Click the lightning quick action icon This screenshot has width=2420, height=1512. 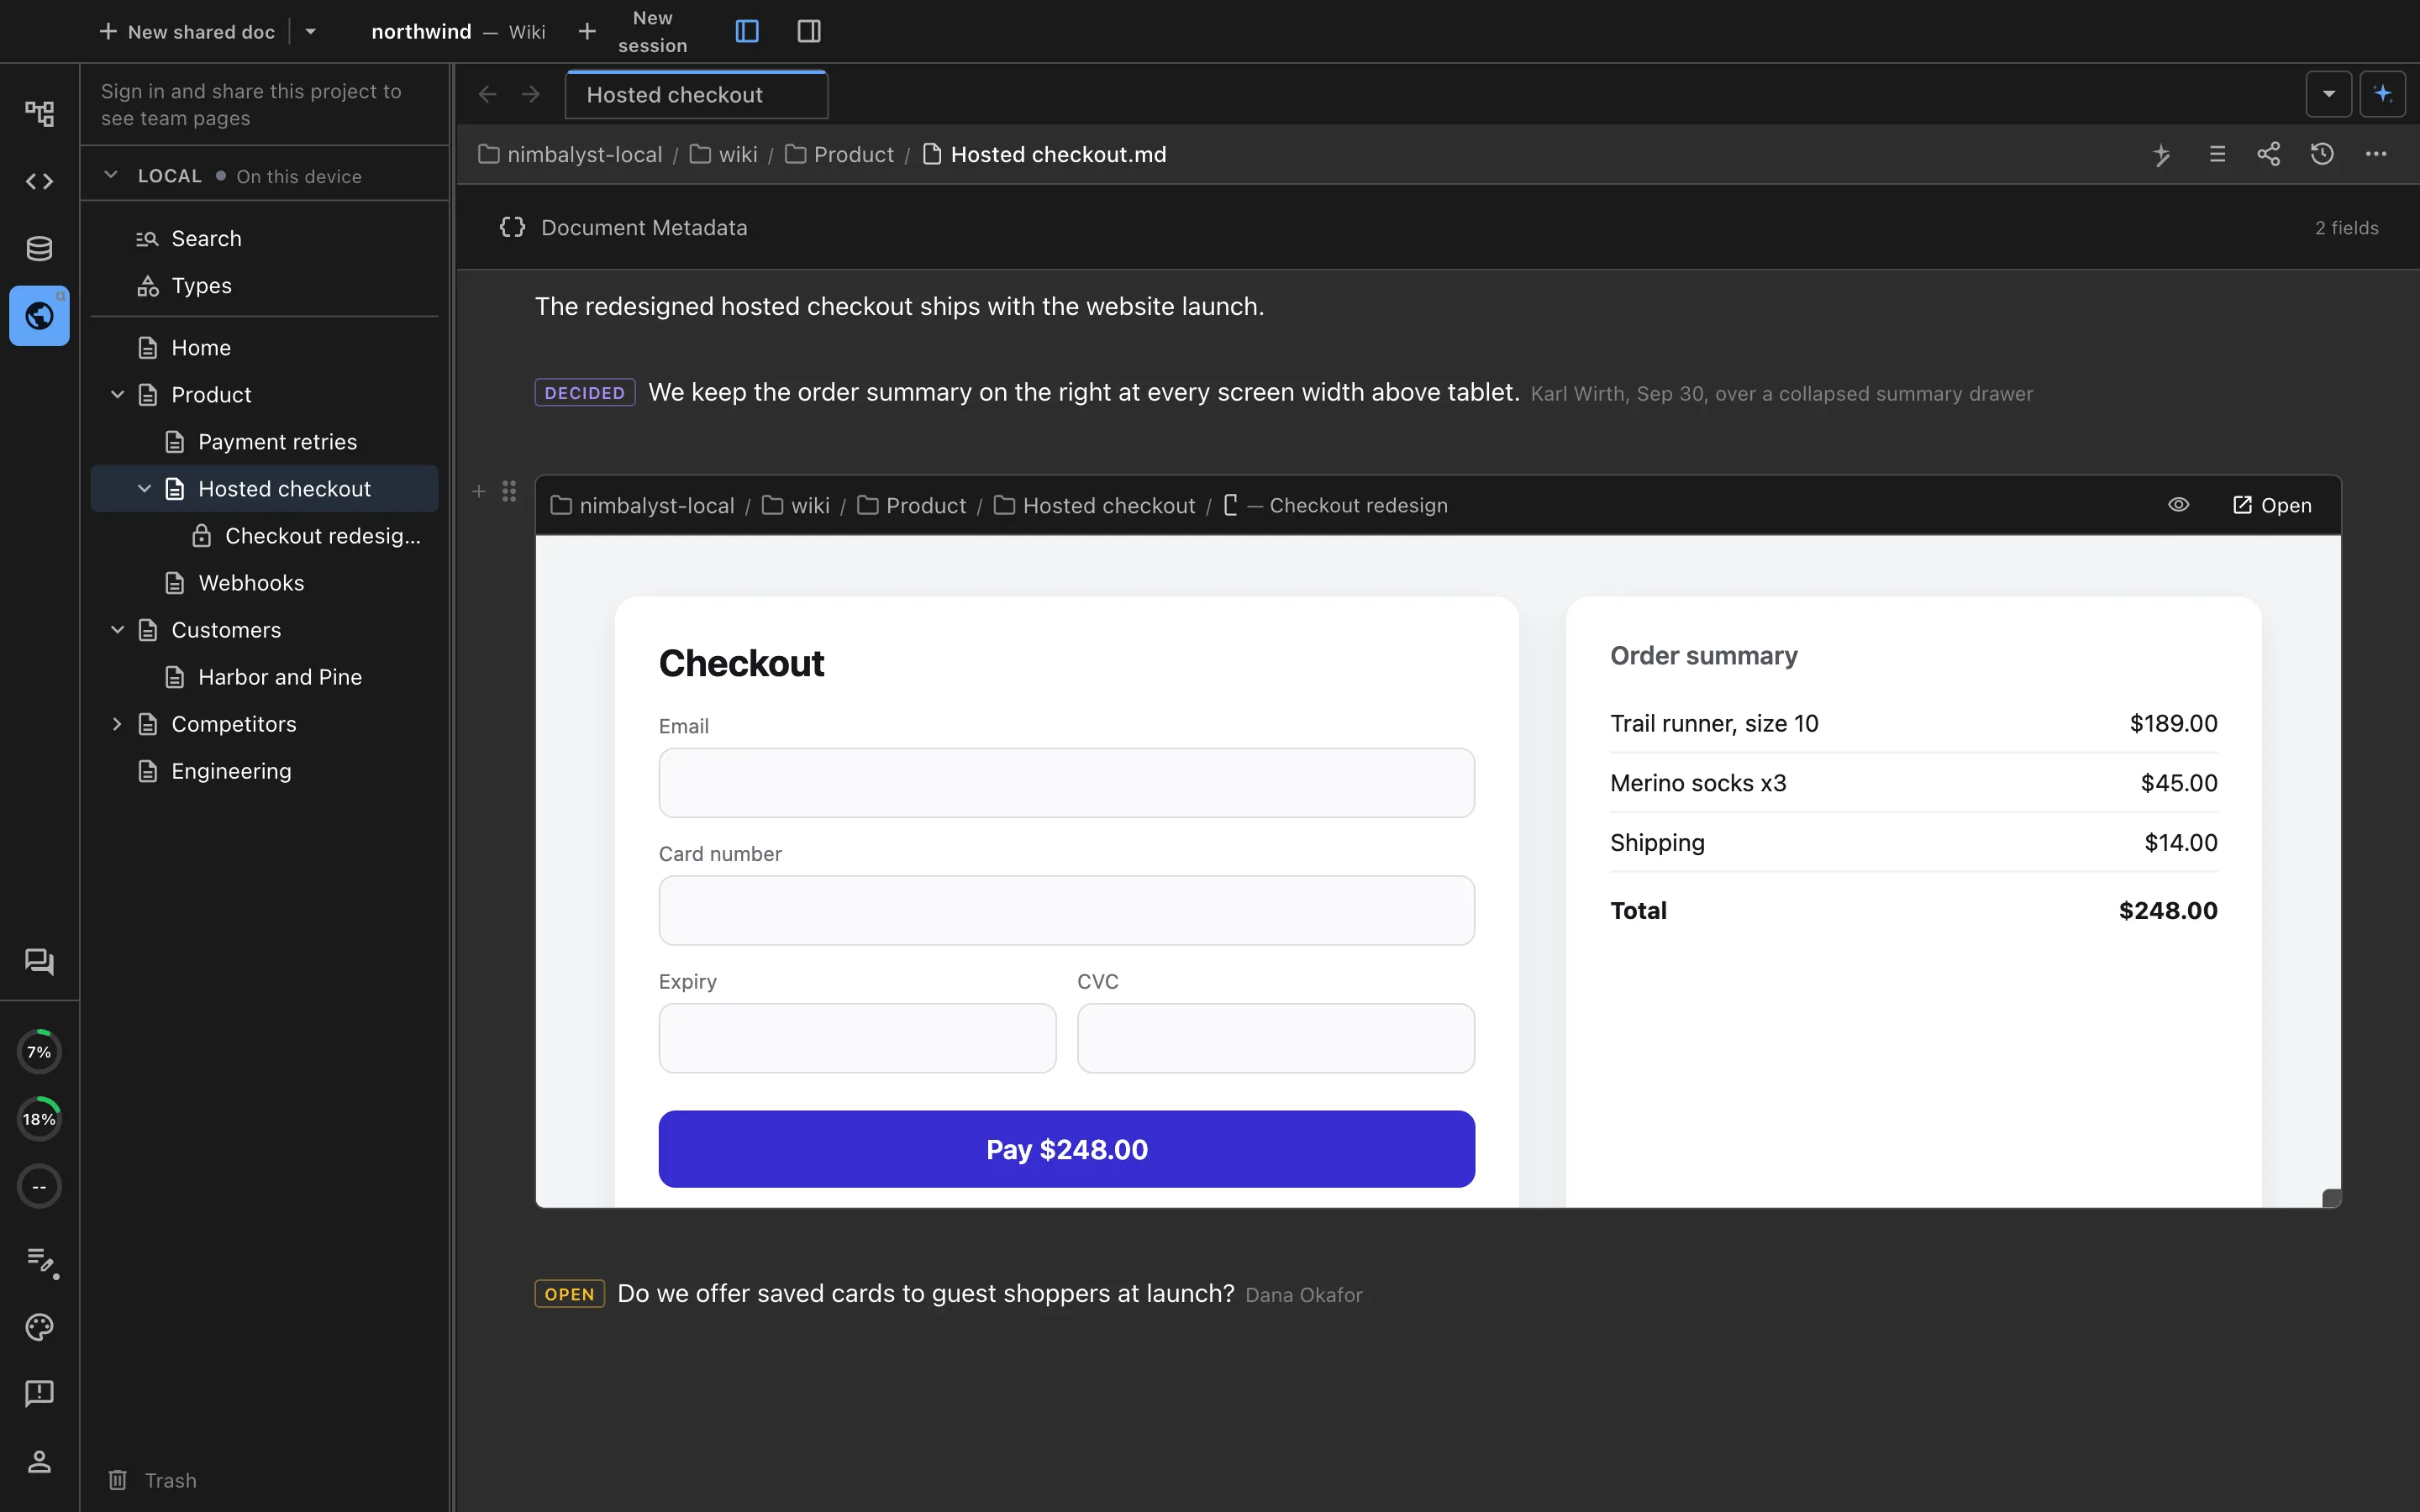coord(2161,155)
